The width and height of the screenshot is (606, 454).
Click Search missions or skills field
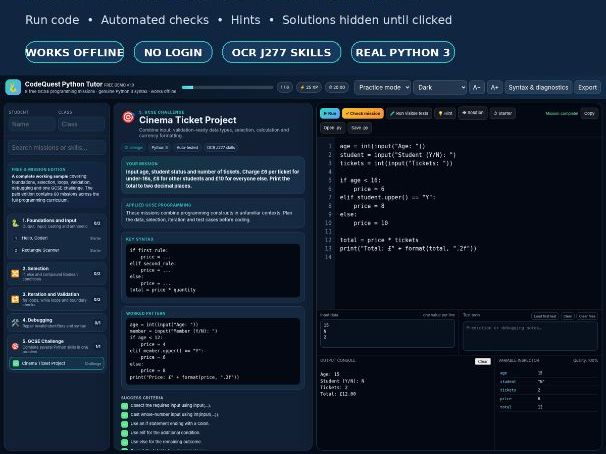(x=56, y=148)
